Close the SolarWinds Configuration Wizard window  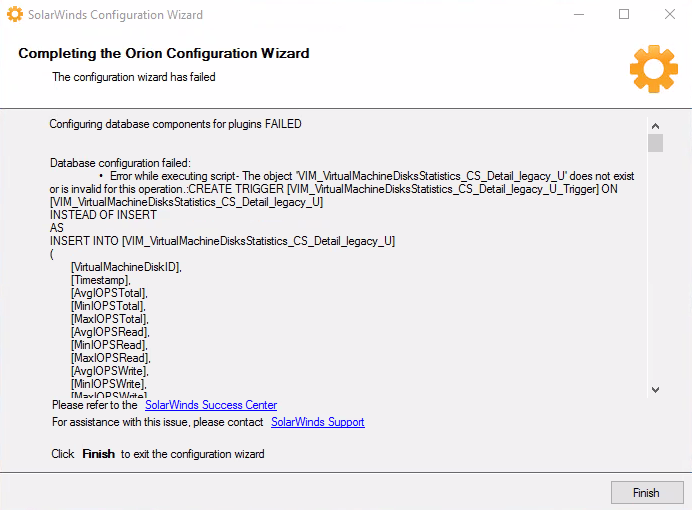(x=670, y=15)
